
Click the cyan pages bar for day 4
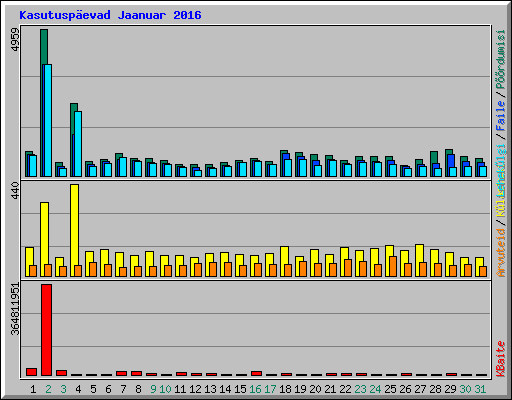pos(78,144)
